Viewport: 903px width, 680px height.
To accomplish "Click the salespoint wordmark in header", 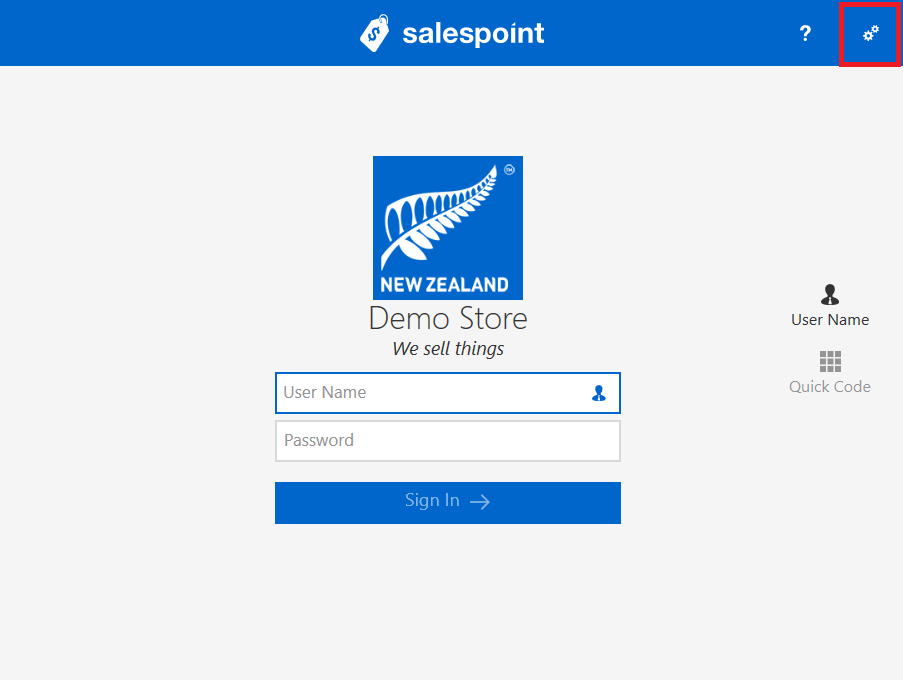I will coord(473,34).
